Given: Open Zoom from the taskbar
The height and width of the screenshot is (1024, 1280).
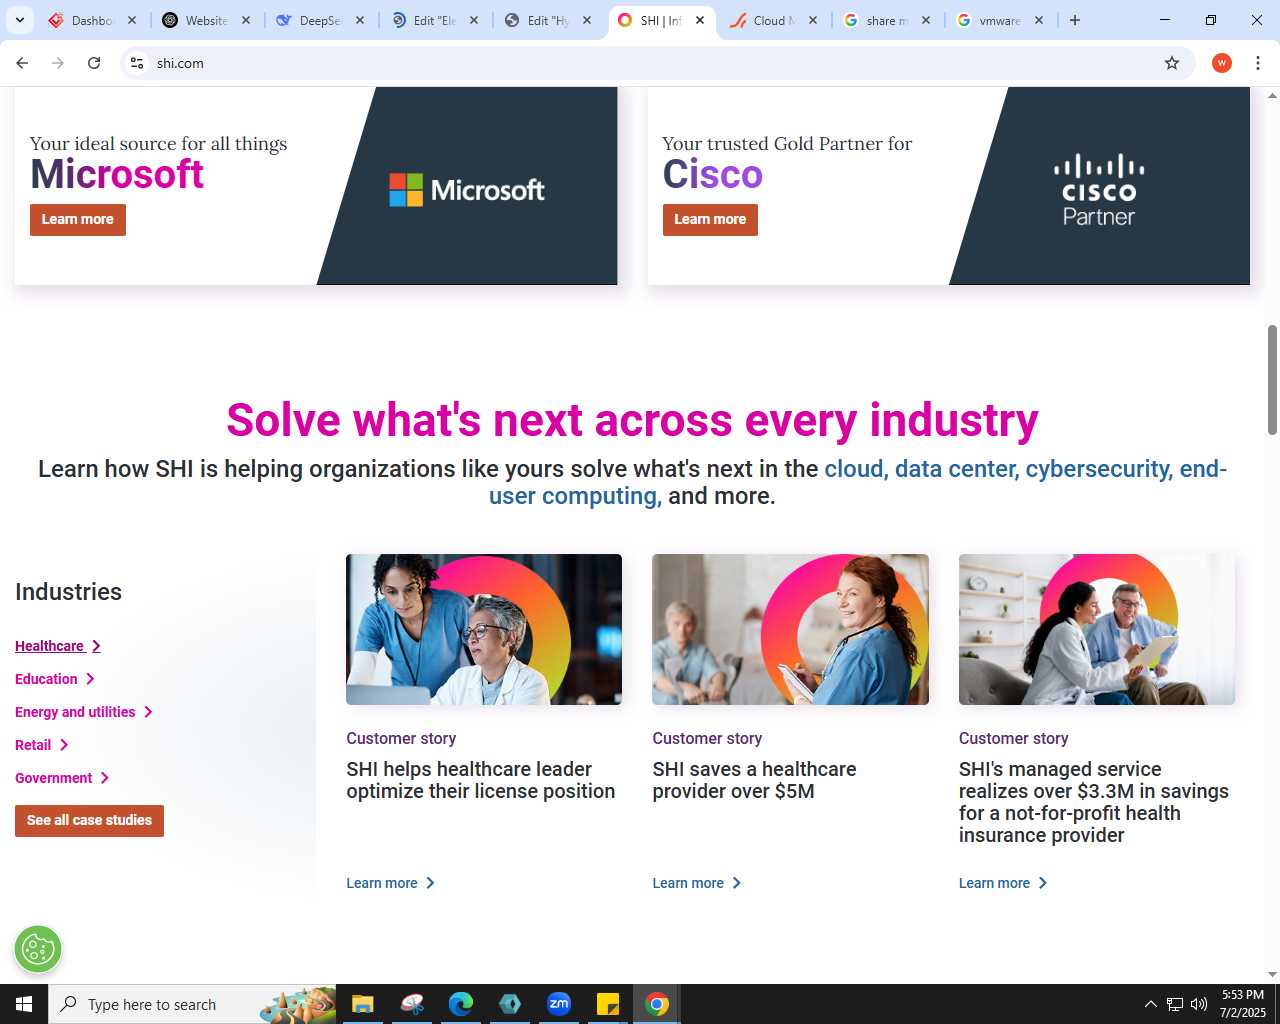Looking at the screenshot, I should 559,1004.
